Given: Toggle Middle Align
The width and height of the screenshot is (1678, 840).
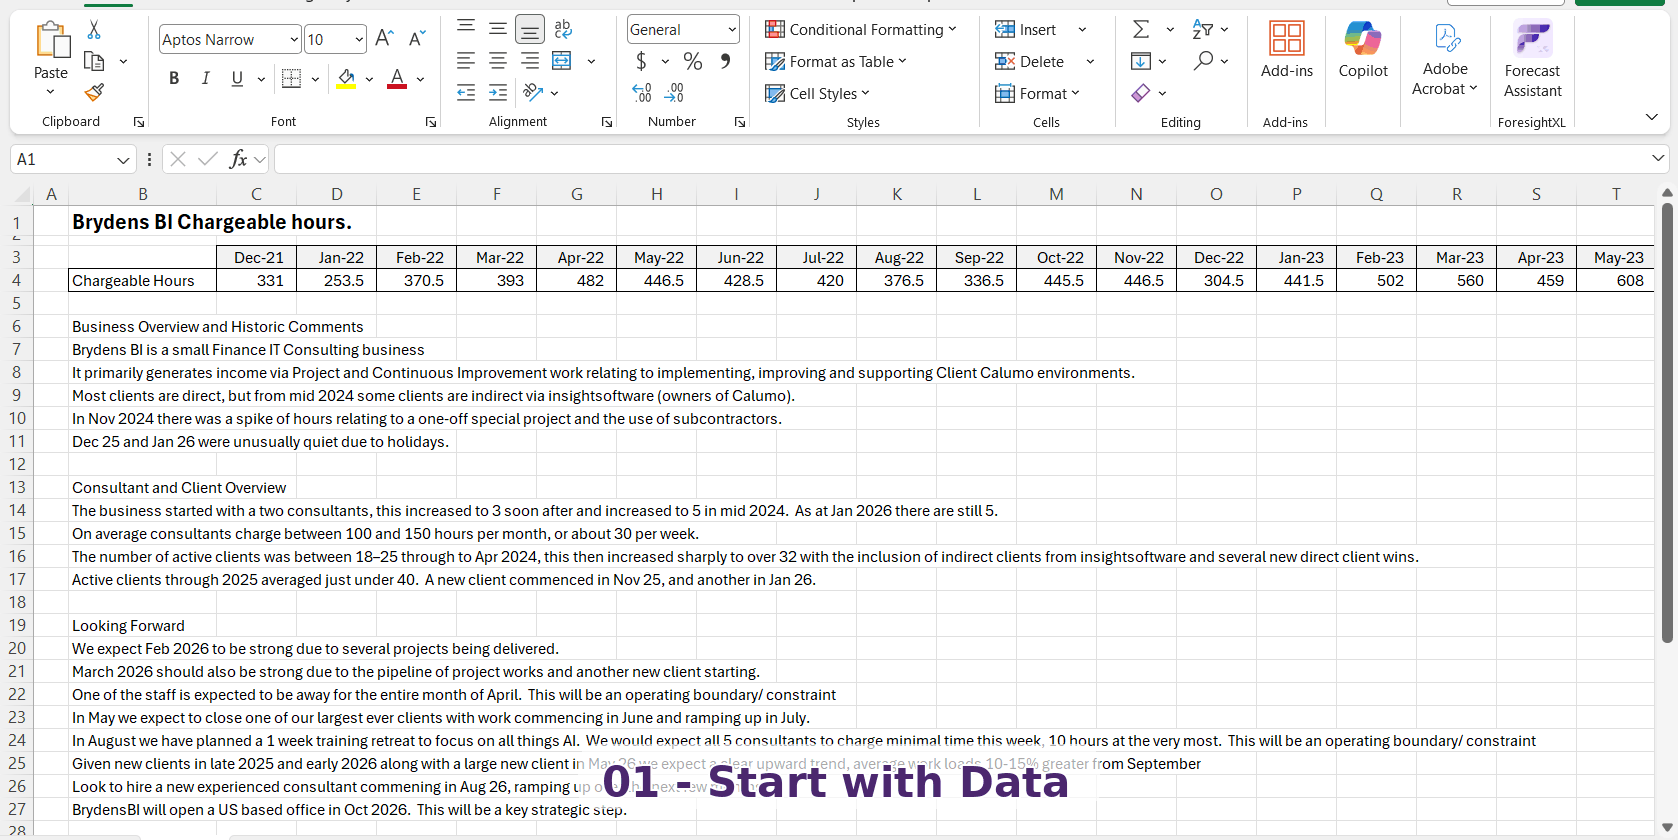Looking at the screenshot, I should (498, 29).
